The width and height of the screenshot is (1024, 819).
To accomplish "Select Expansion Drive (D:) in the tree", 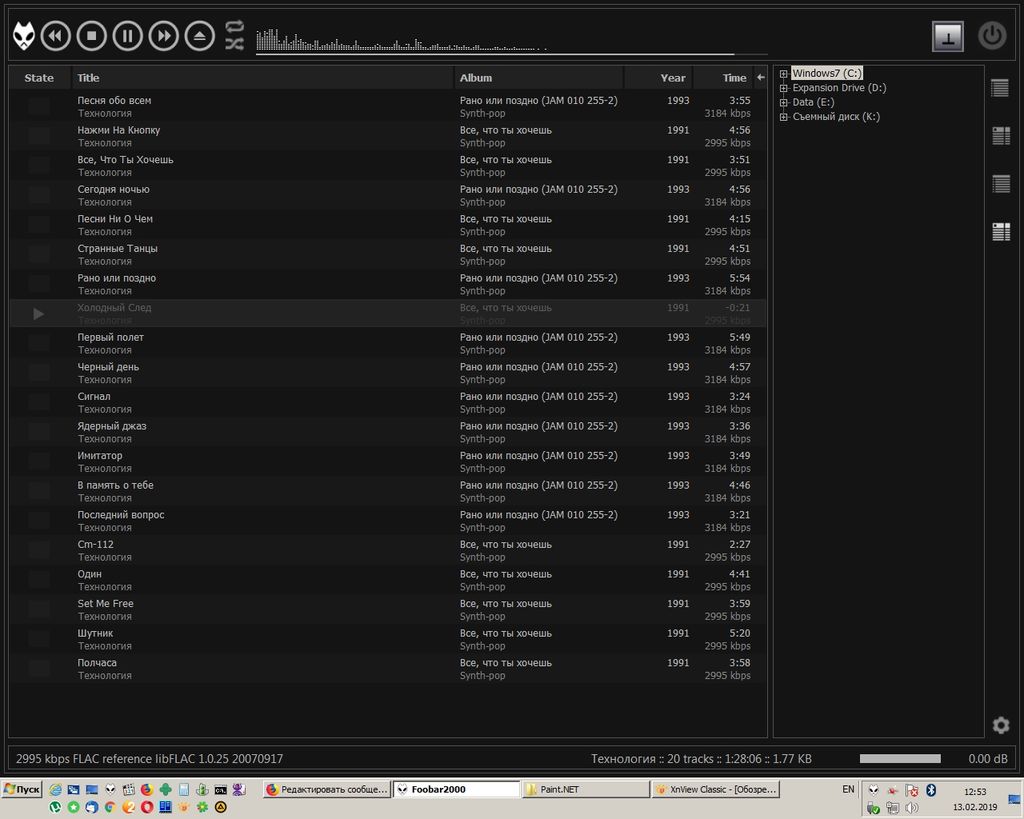I will click(839, 88).
